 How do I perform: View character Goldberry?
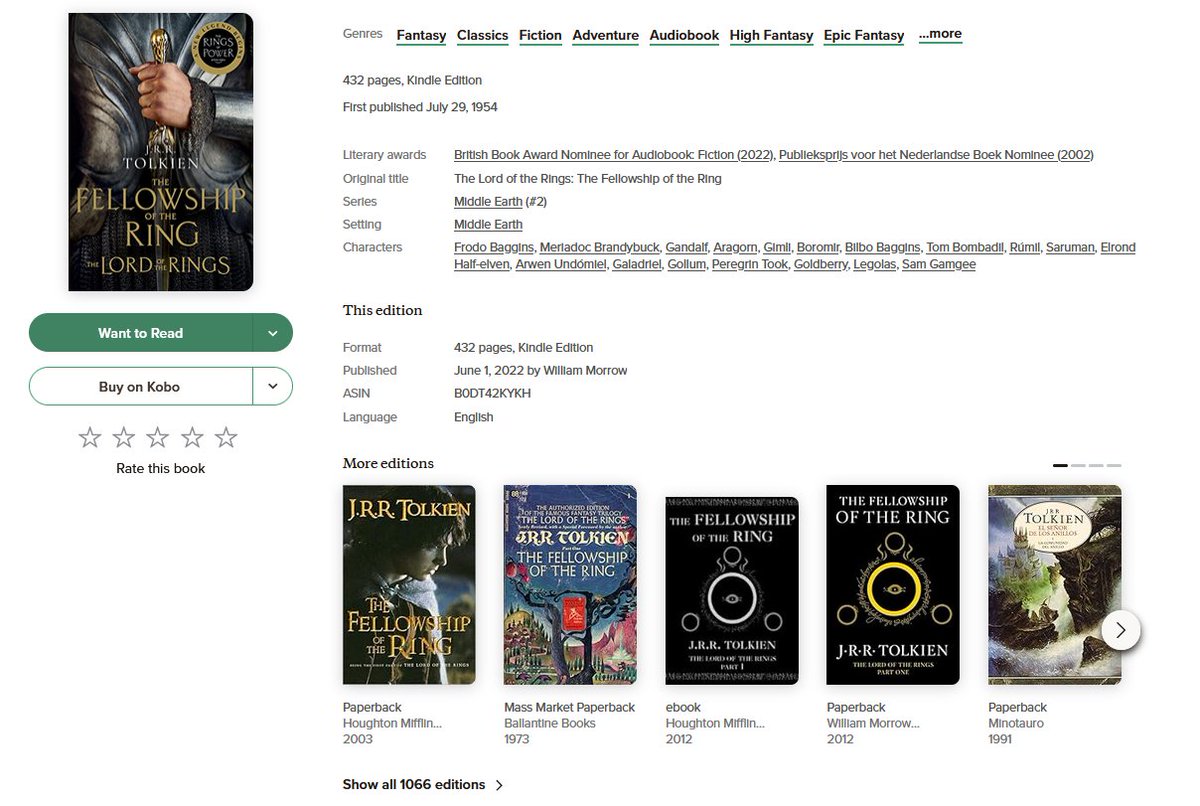click(x=820, y=265)
